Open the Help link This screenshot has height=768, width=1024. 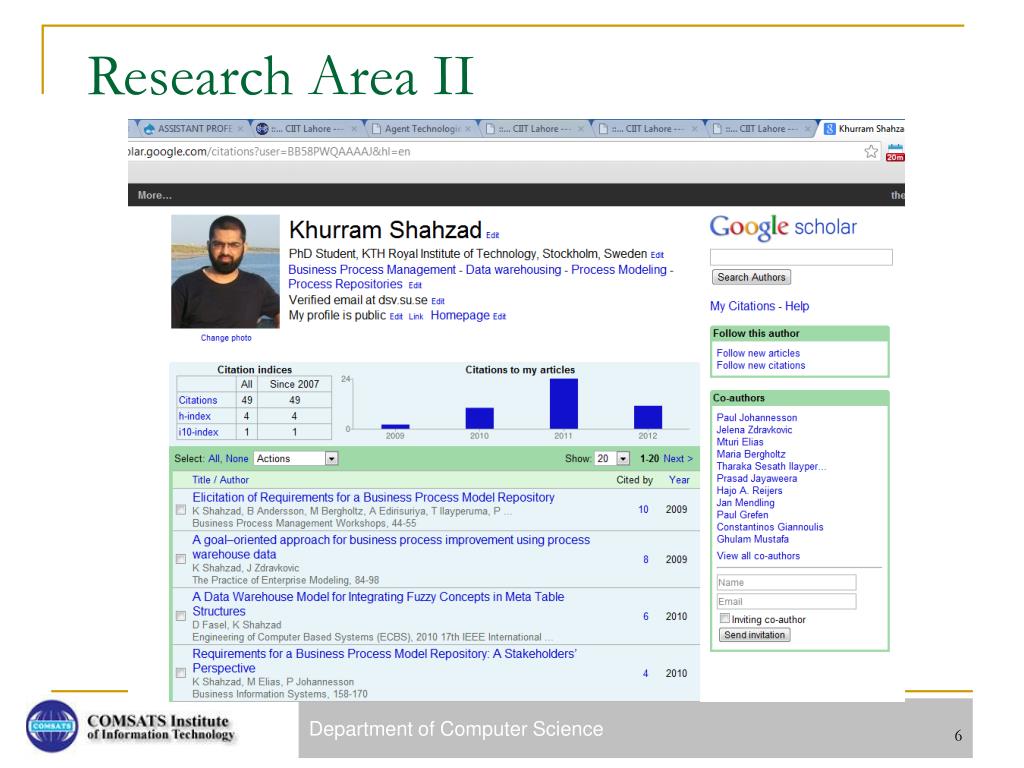(x=797, y=306)
